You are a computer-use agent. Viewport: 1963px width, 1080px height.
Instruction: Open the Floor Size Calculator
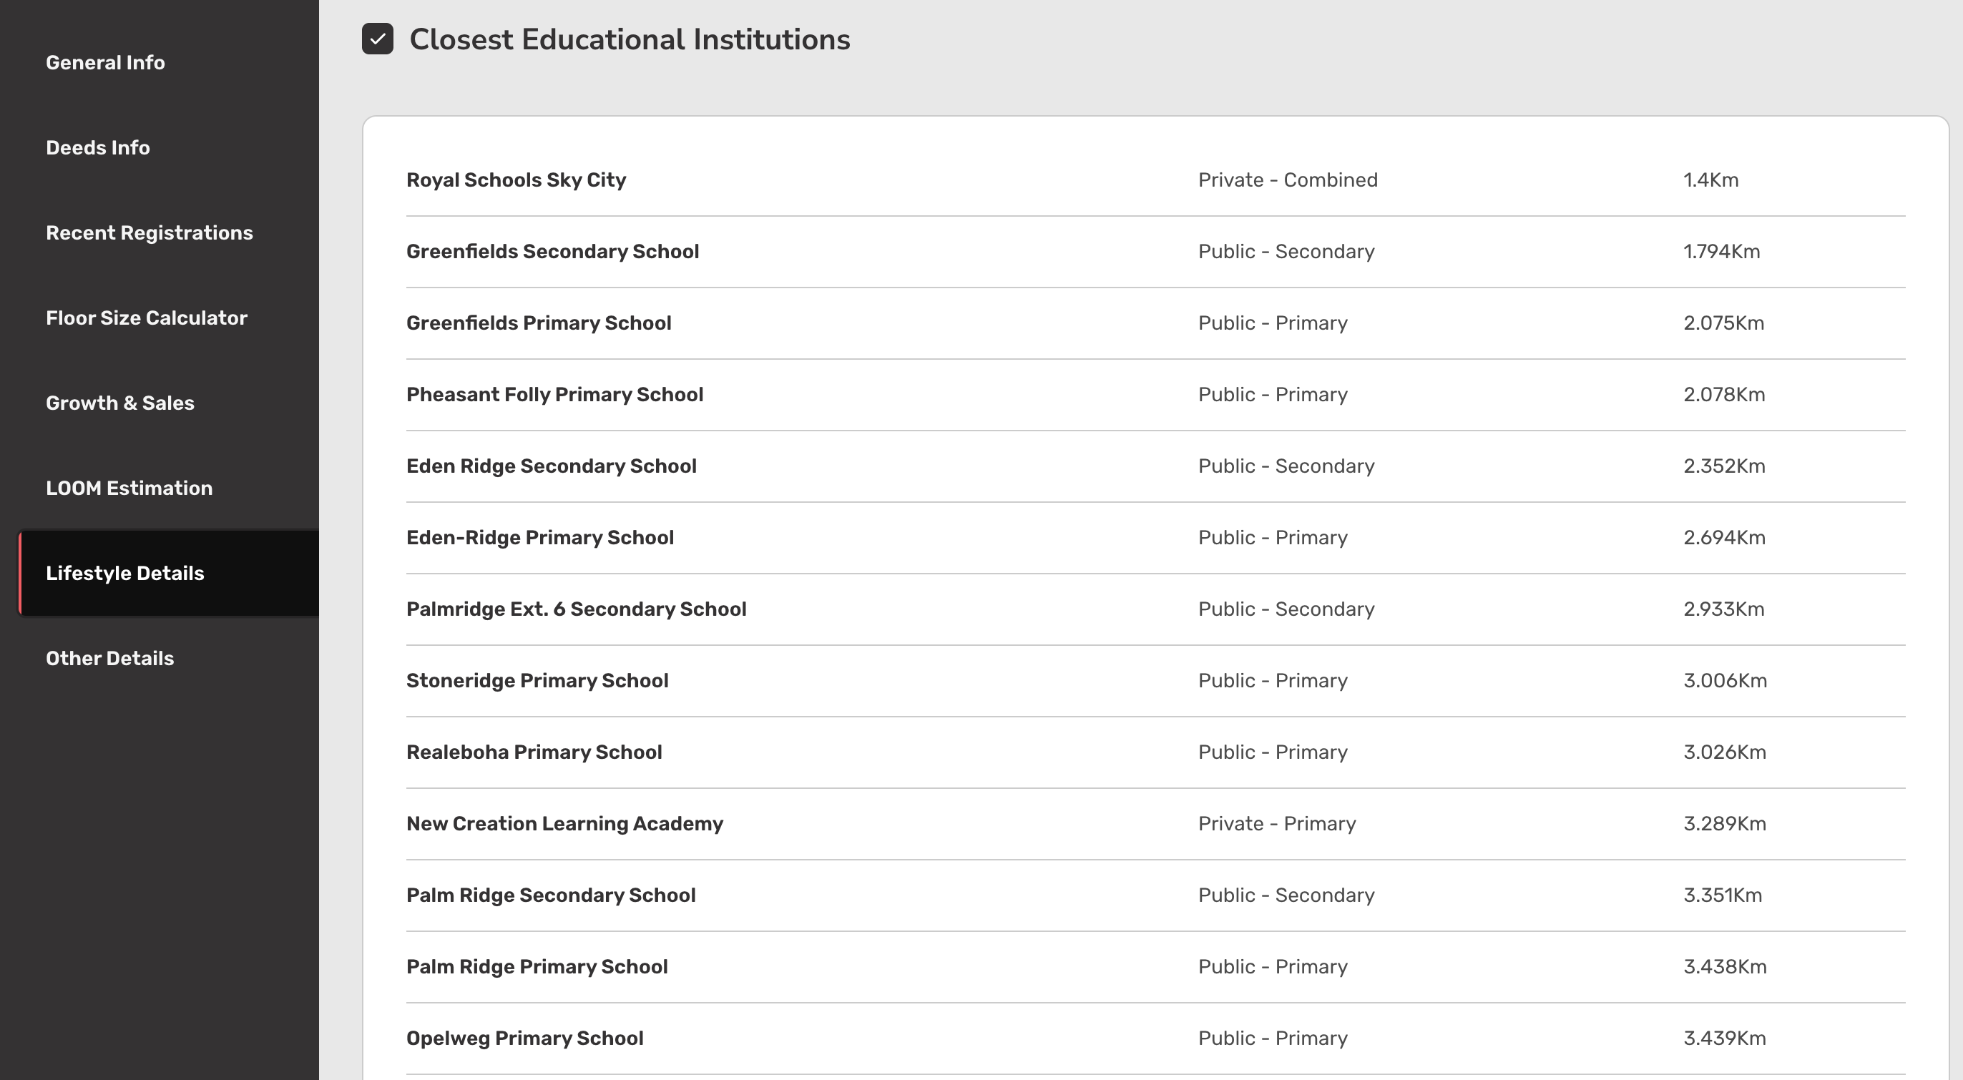pyautogui.click(x=146, y=317)
